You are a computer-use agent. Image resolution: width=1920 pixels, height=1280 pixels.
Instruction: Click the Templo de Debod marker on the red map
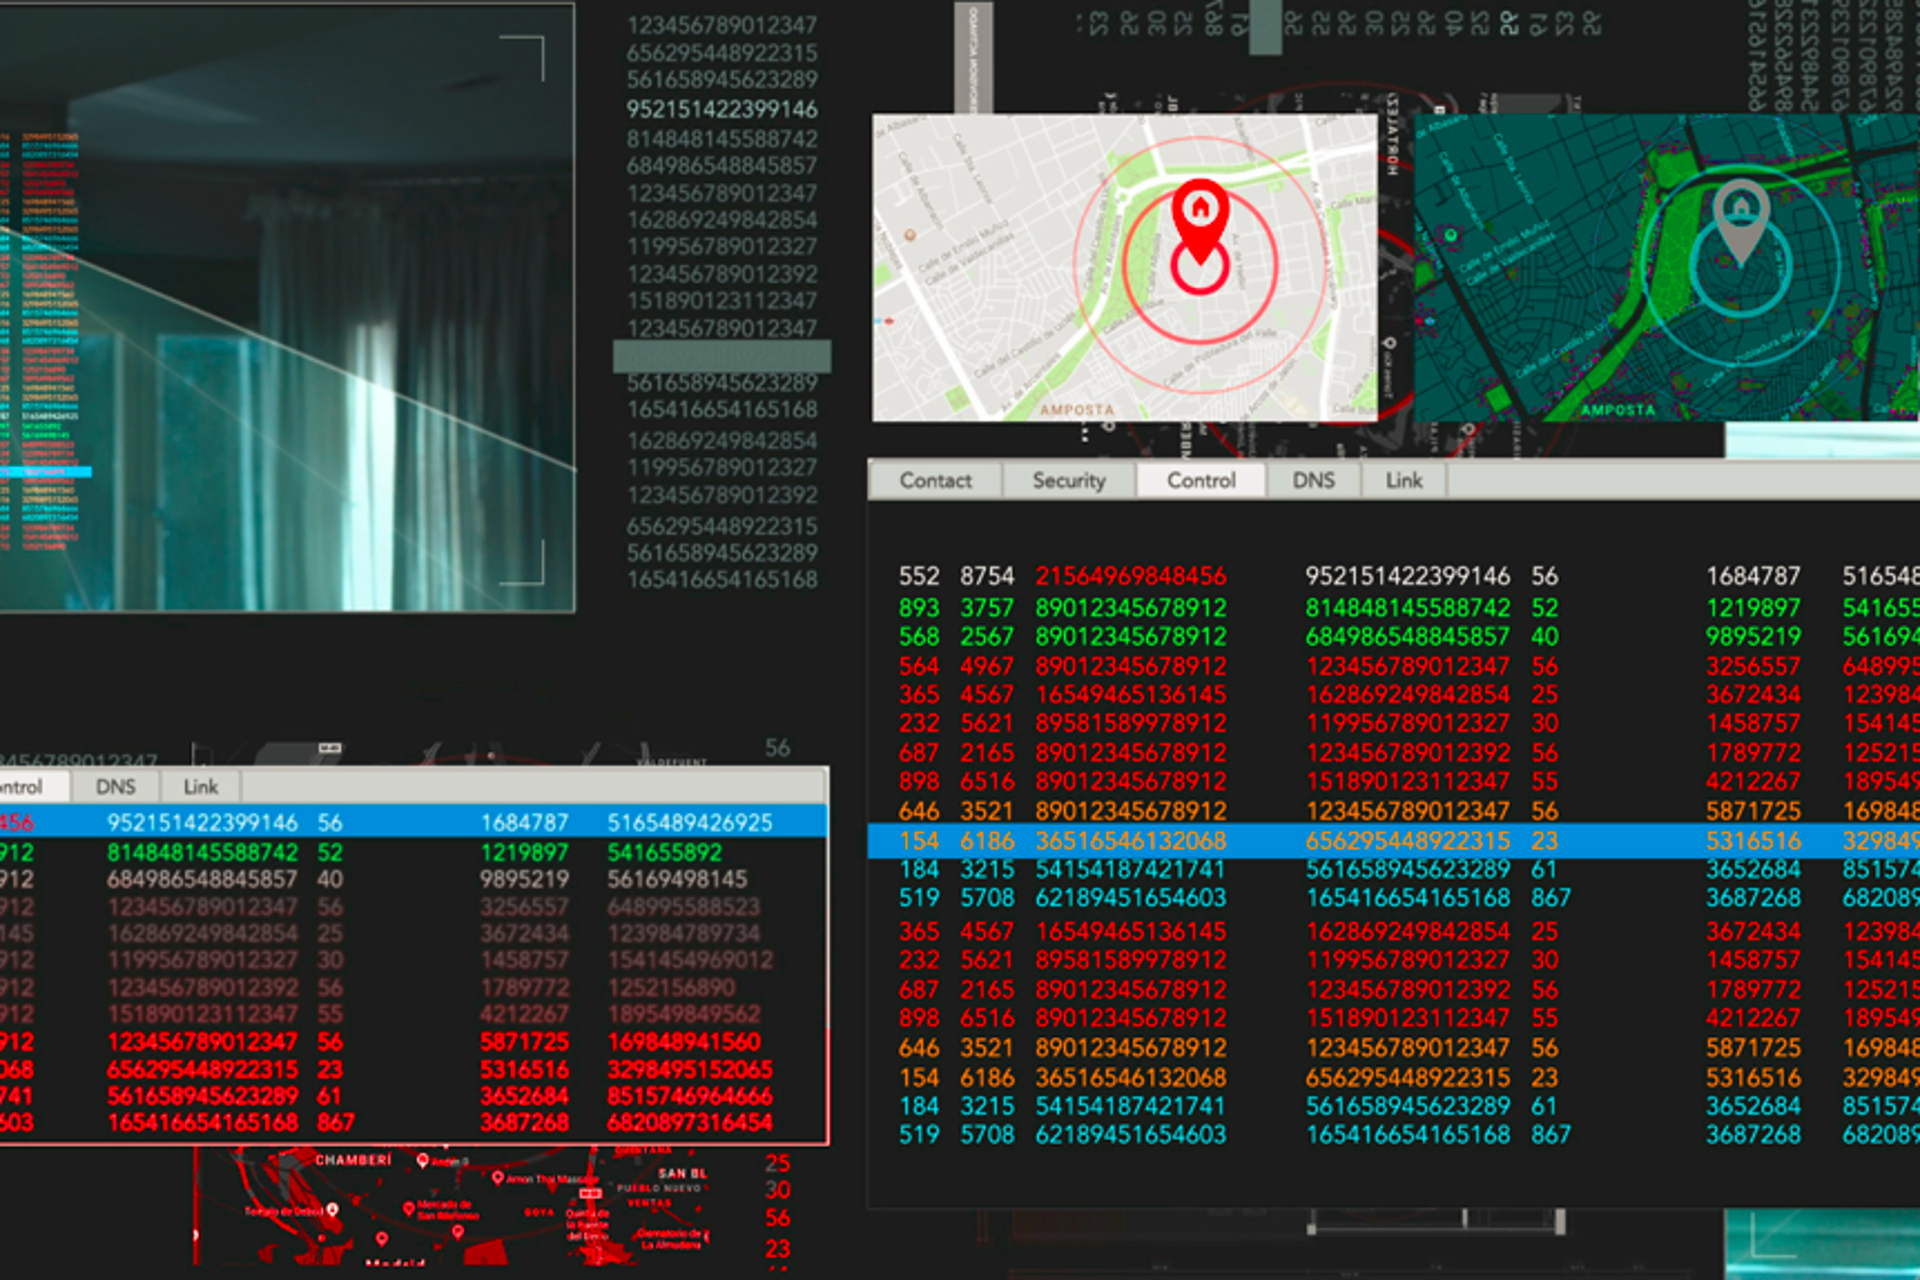(x=332, y=1210)
